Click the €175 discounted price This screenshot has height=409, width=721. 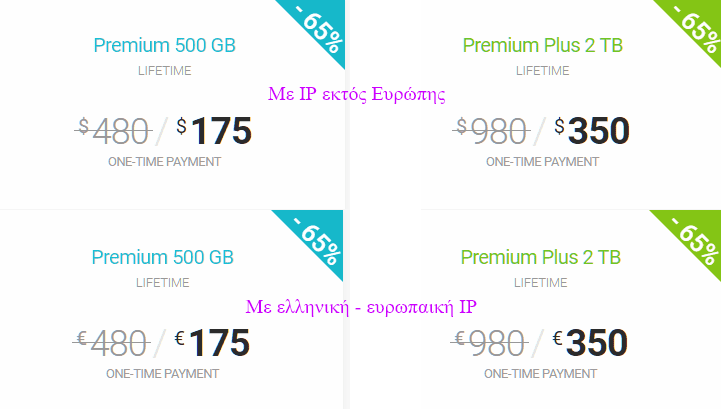pyautogui.click(x=212, y=343)
